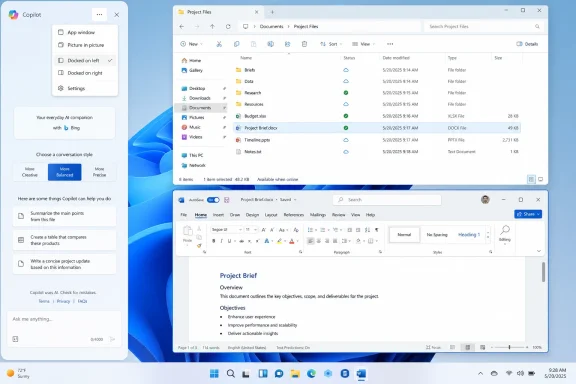Center align text in Word

318,241
